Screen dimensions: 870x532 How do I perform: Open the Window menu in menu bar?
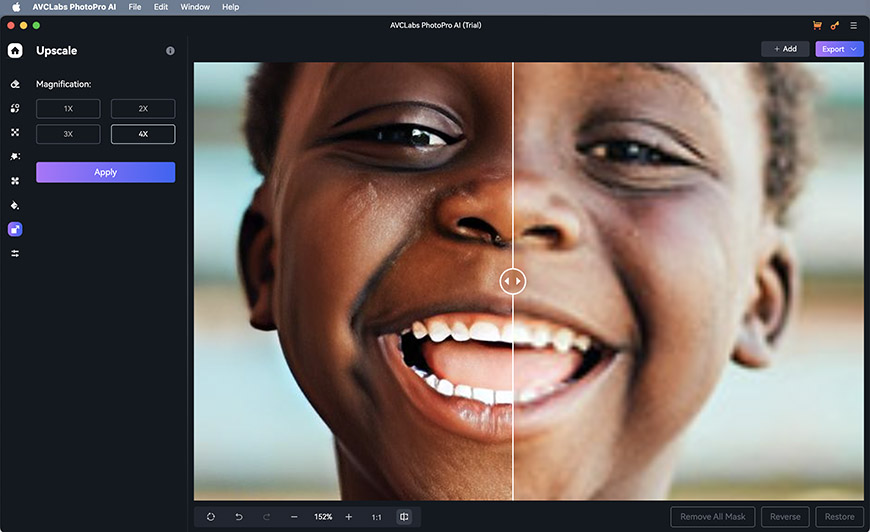tap(195, 7)
